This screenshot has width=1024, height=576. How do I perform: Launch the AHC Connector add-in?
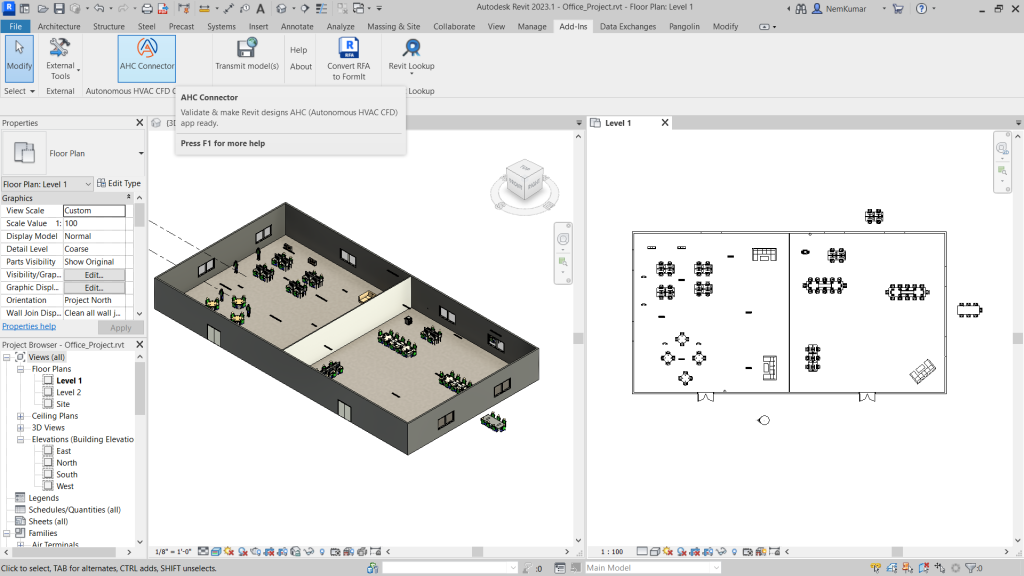pyautogui.click(x=147, y=59)
